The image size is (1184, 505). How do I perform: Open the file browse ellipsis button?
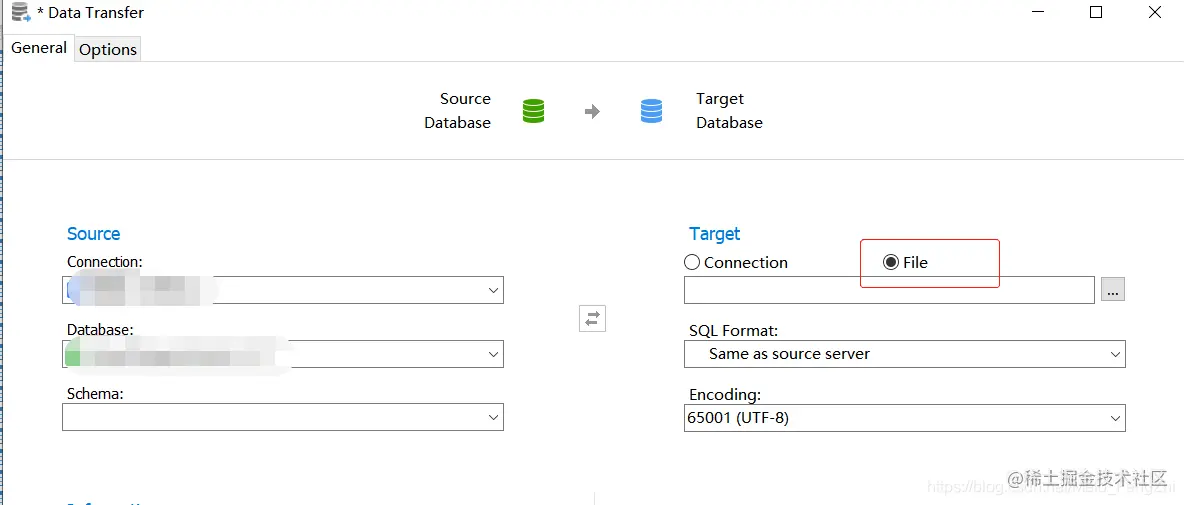(x=1113, y=289)
